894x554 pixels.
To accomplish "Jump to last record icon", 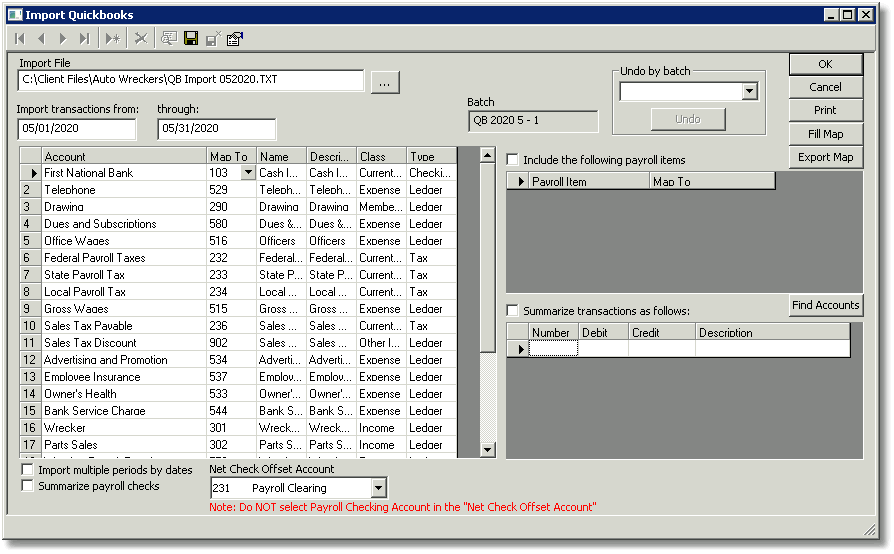I will pos(84,39).
